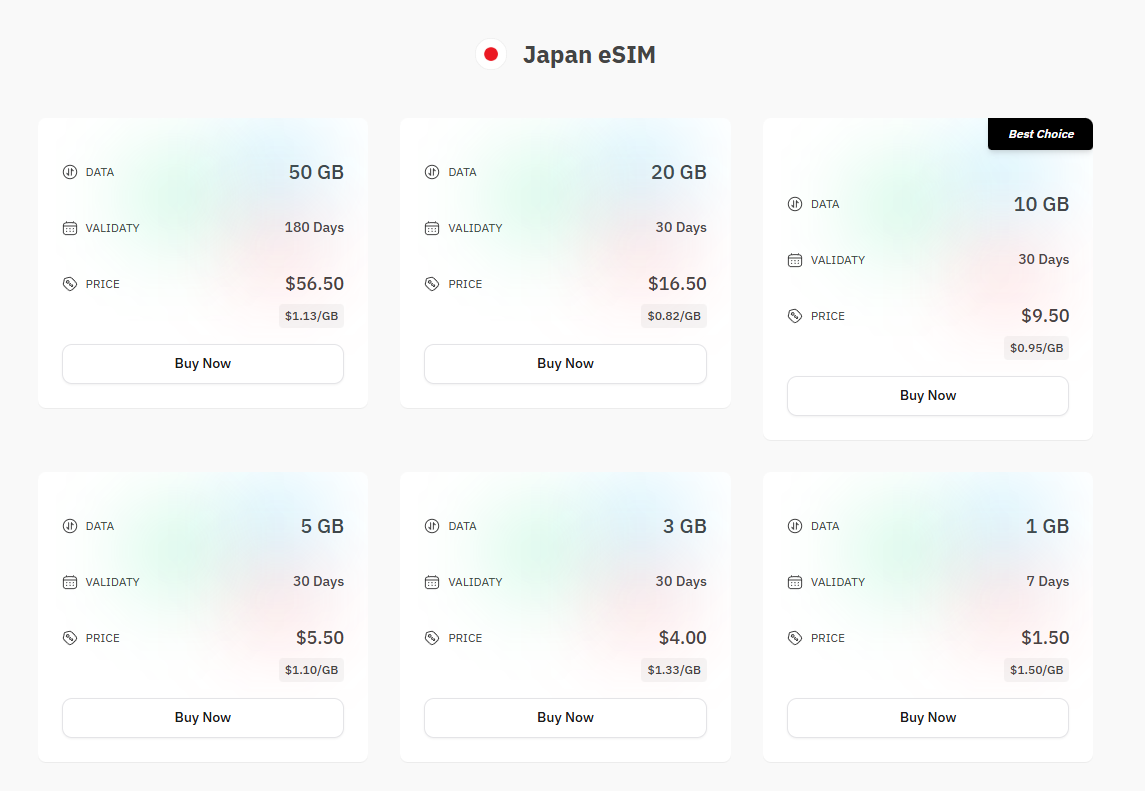Buy the 5 GB plan
1145x791 pixels.
[203, 718]
